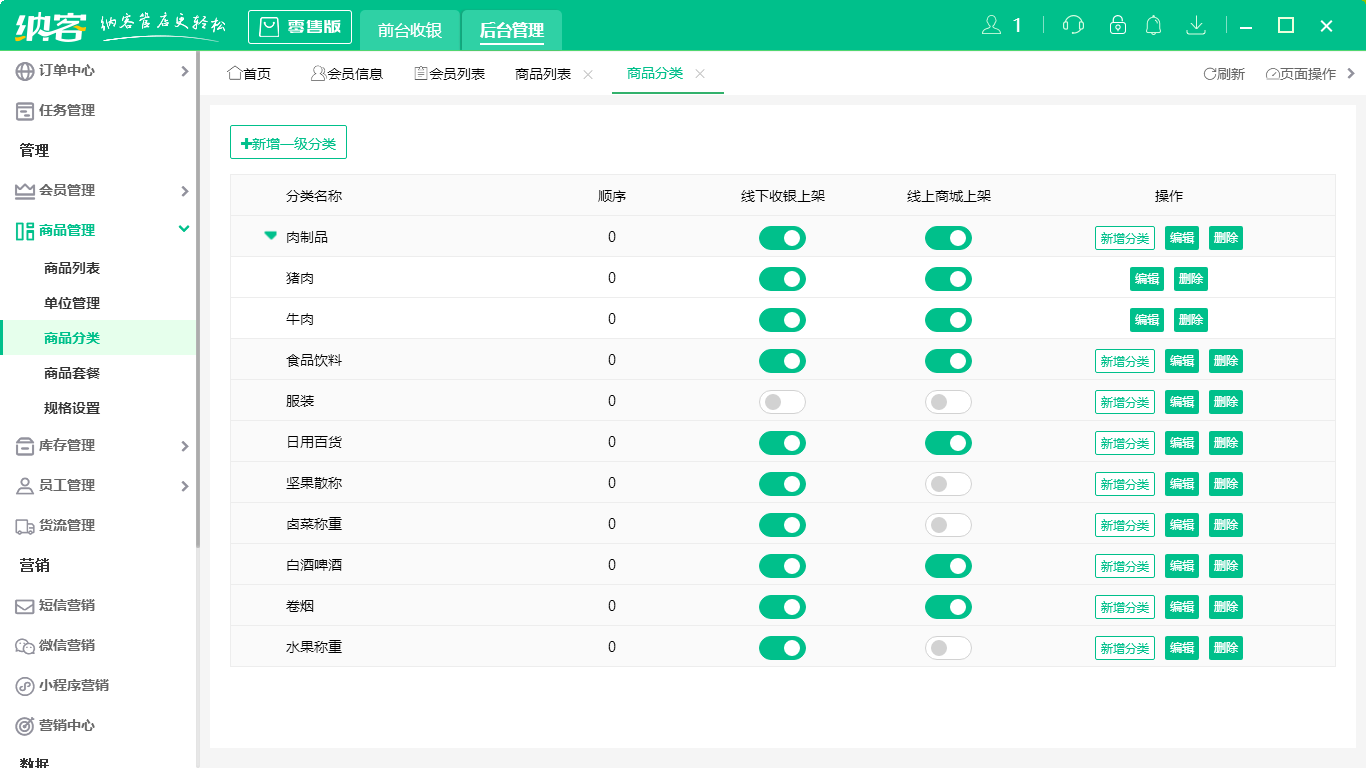Switch to the 前台收银 tab
Screen dimensions: 1366x768
coord(410,30)
